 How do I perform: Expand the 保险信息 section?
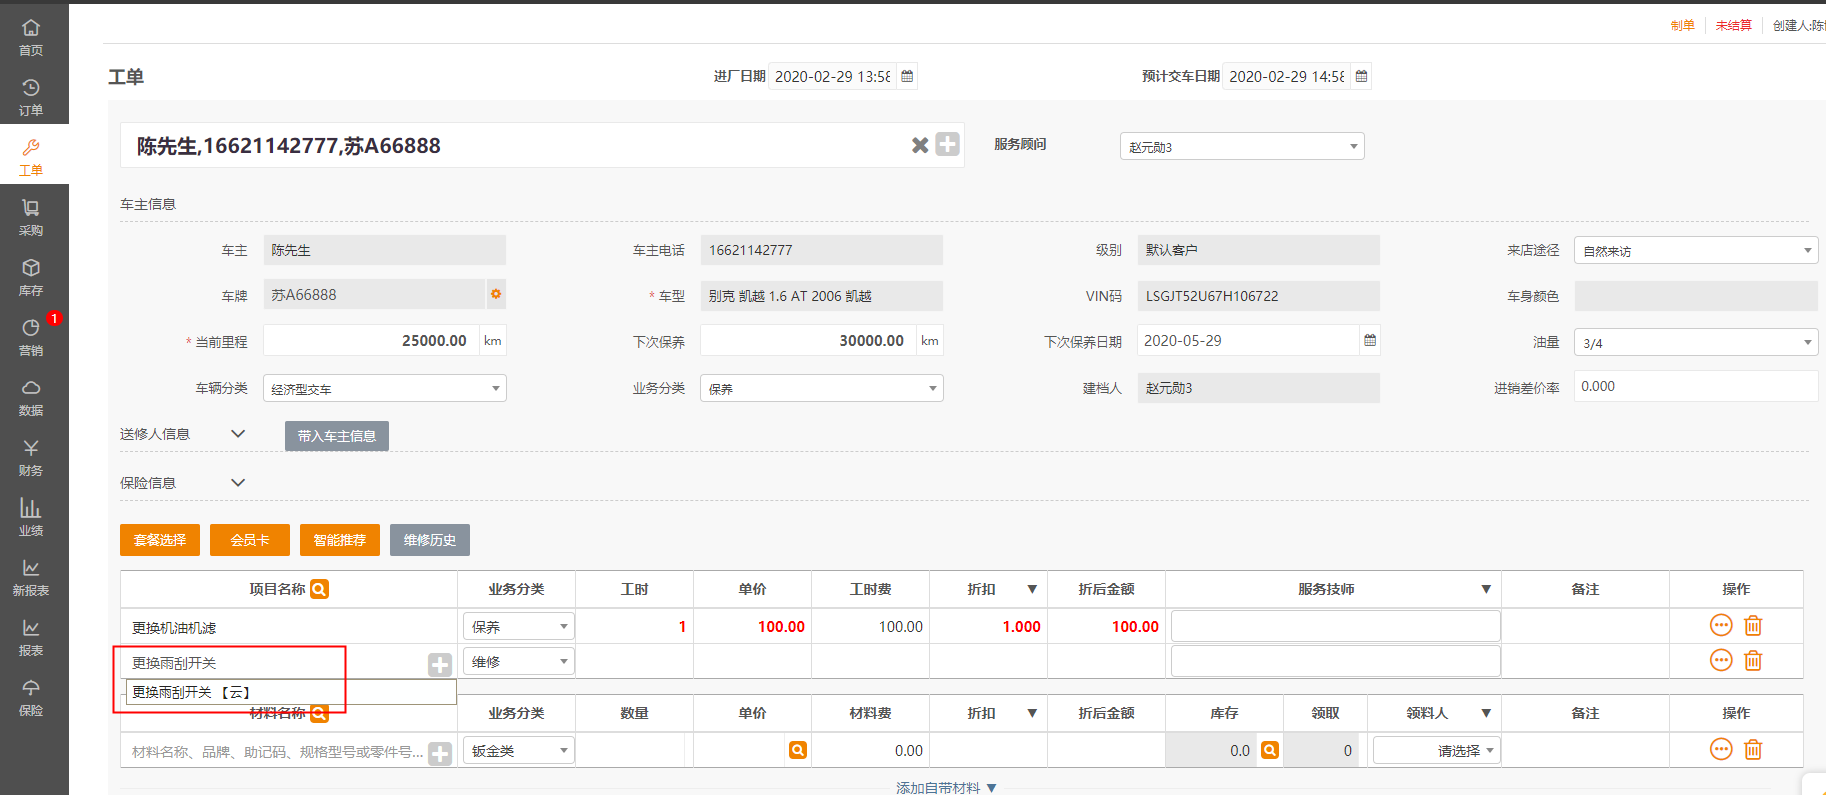point(238,483)
